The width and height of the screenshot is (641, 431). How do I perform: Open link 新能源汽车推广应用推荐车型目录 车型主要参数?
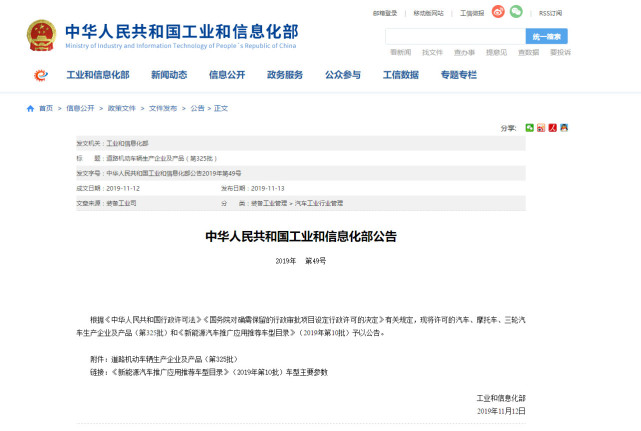pyautogui.click(x=220, y=373)
